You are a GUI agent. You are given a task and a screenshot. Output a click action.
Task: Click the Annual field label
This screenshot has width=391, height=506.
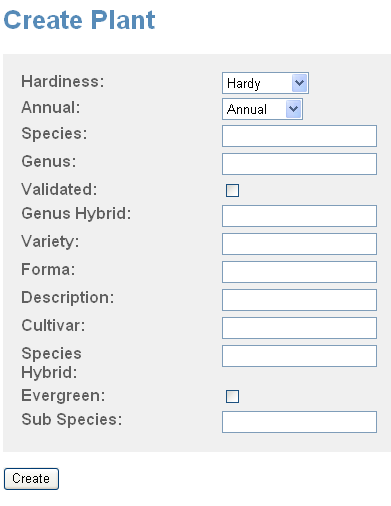coord(51,107)
